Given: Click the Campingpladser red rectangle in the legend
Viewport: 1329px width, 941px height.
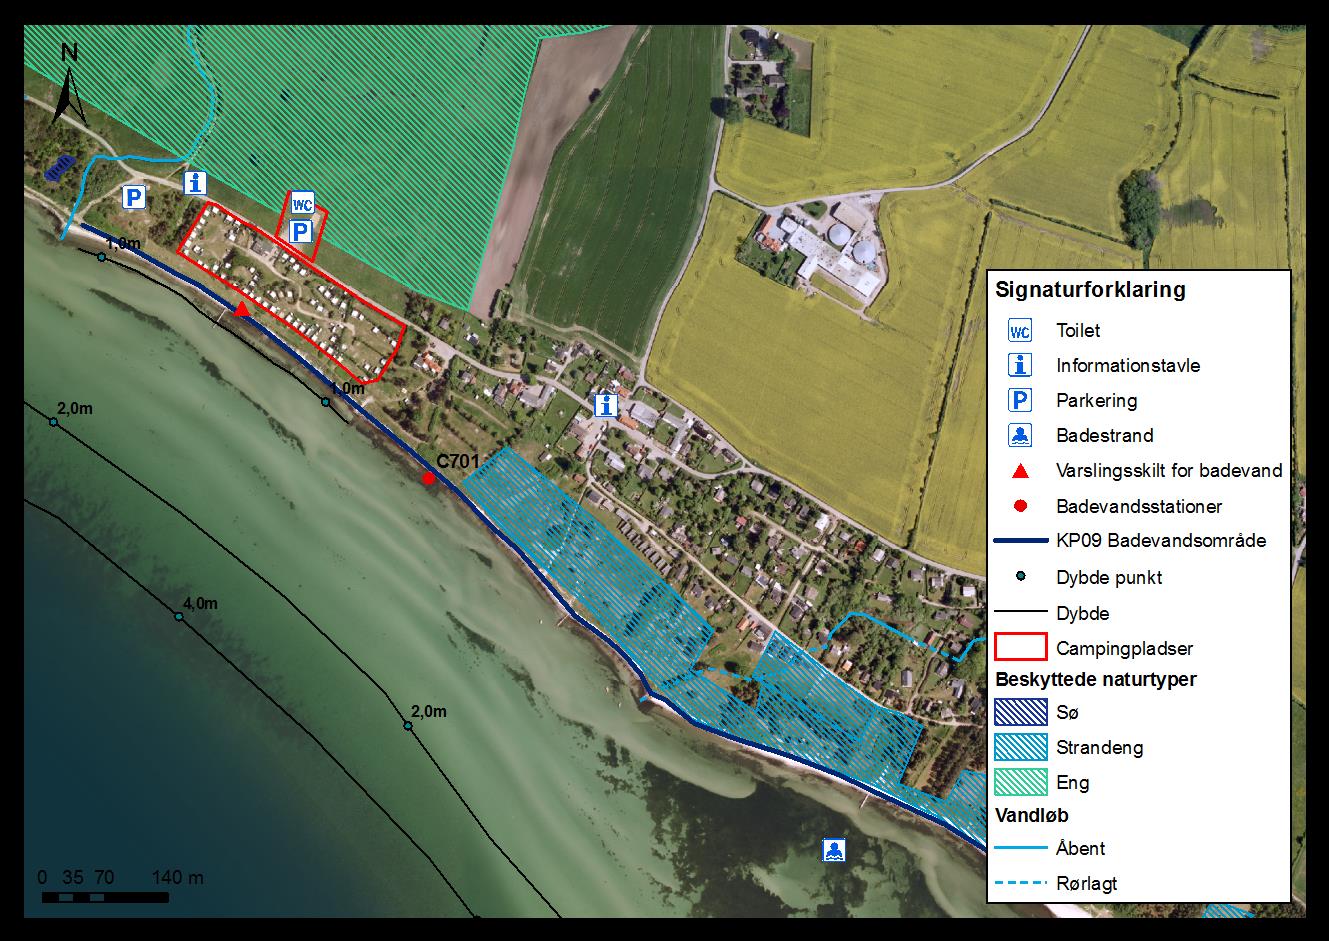Looking at the screenshot, I should click(1020, 647).
